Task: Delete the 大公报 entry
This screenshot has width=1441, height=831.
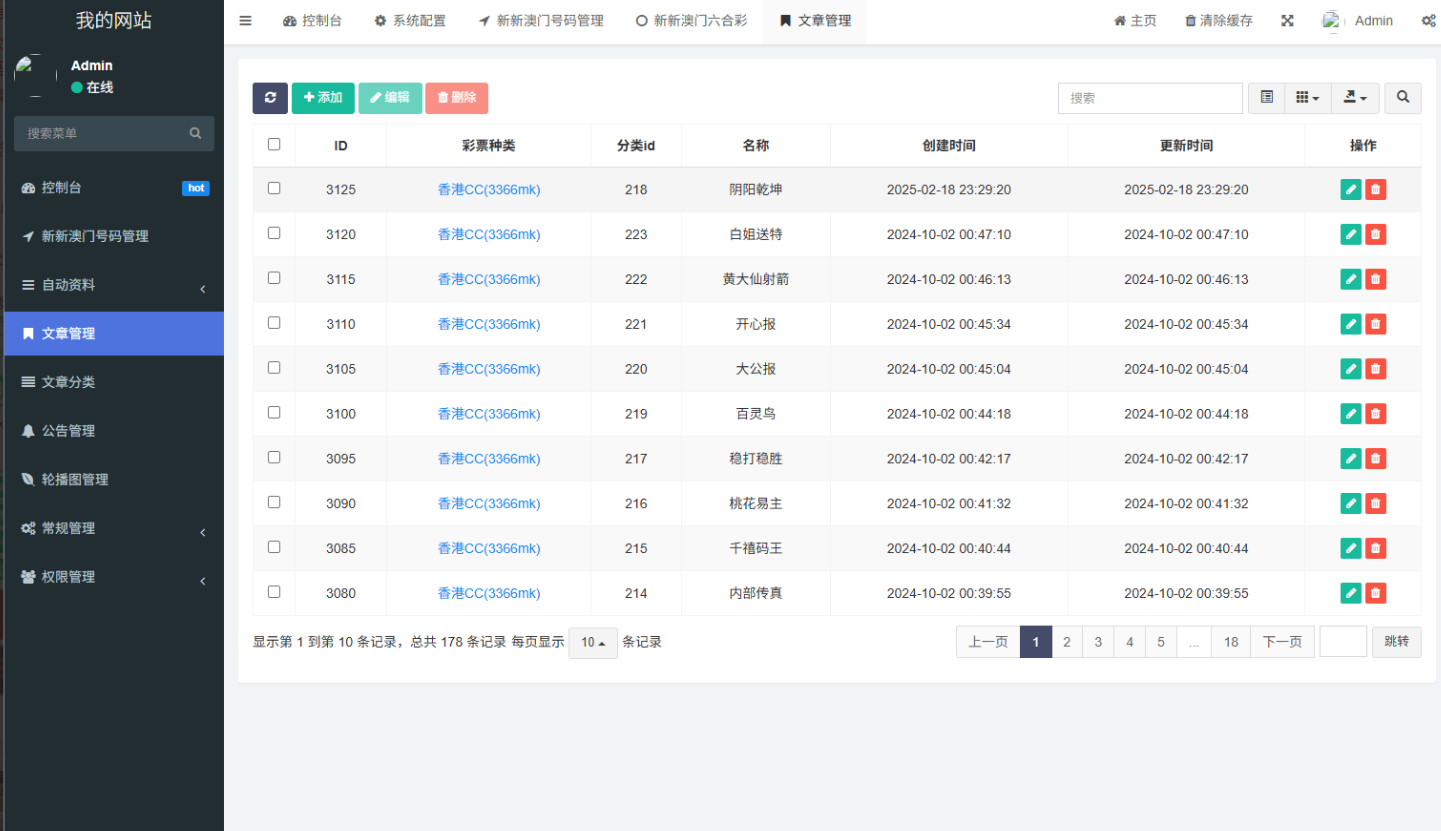Action: click(1376, 369)
